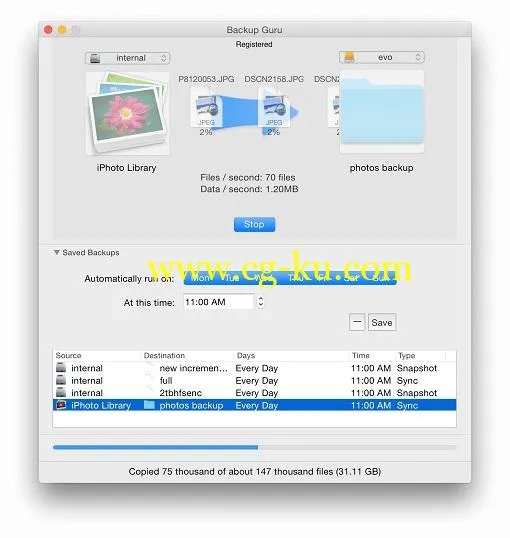Save the backup schedule
Image resolution: width=510 pixels, height=538 pixels.
(382, 322)
